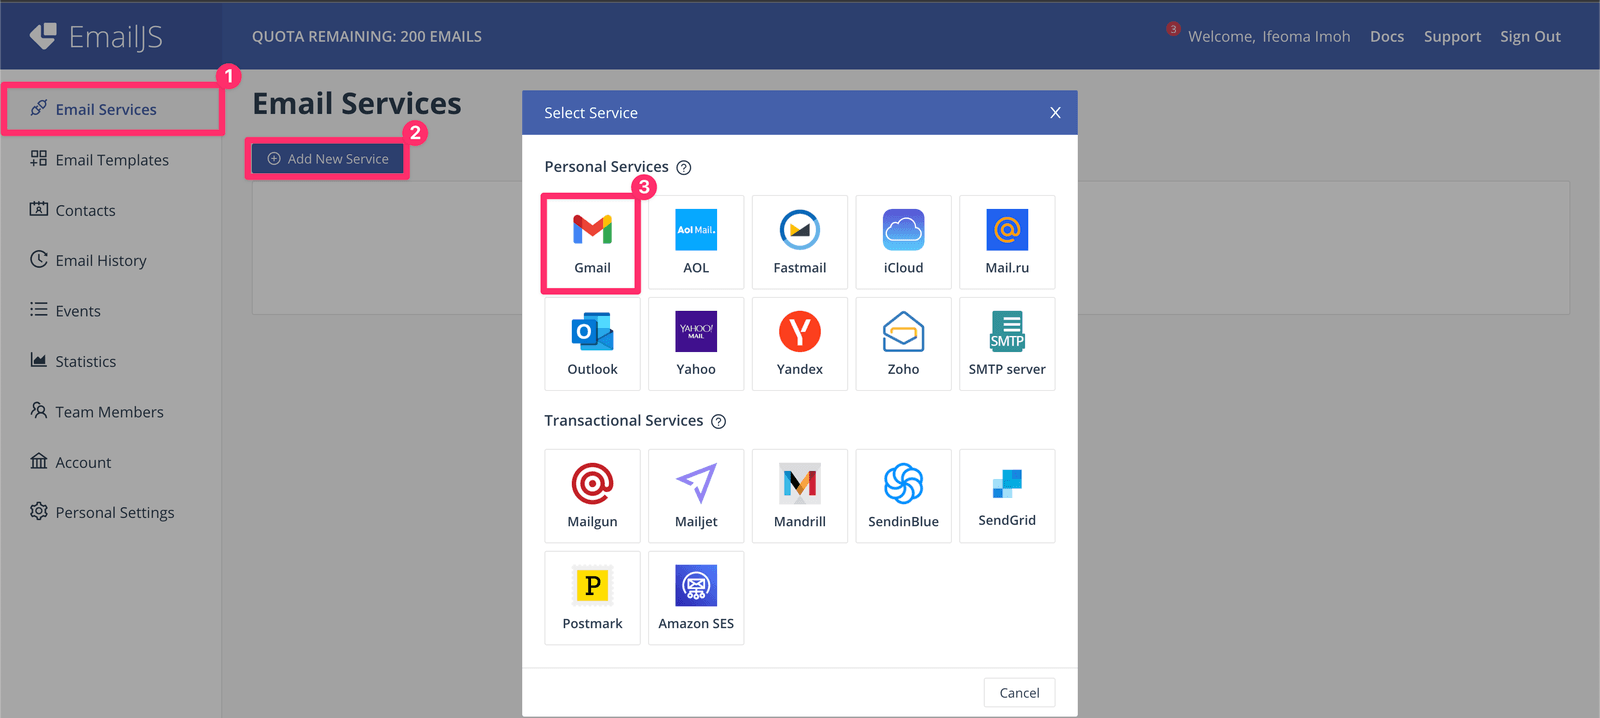
Task: Pick the SMTP server option
Action: point(1007,344)
